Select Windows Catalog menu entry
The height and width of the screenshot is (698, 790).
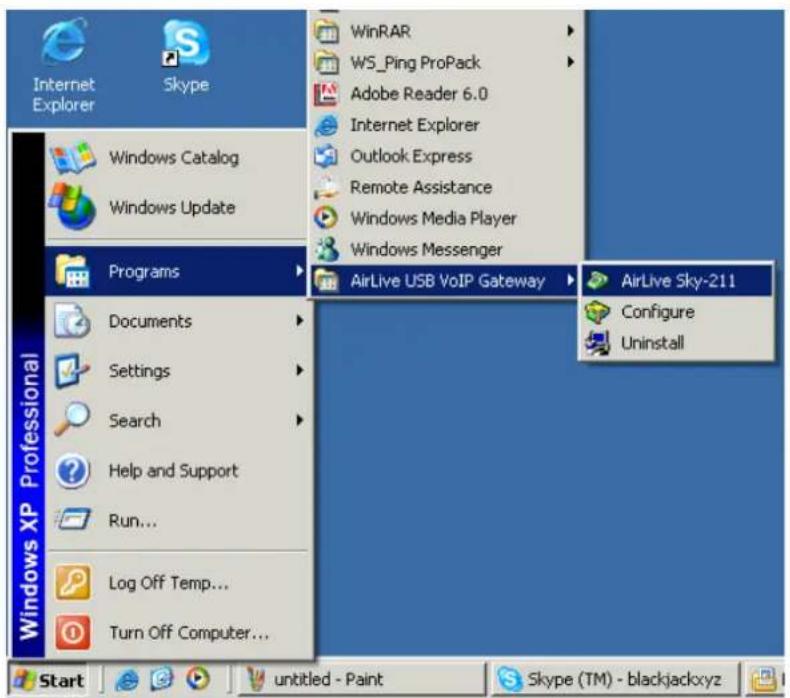(x=176, y=157)
